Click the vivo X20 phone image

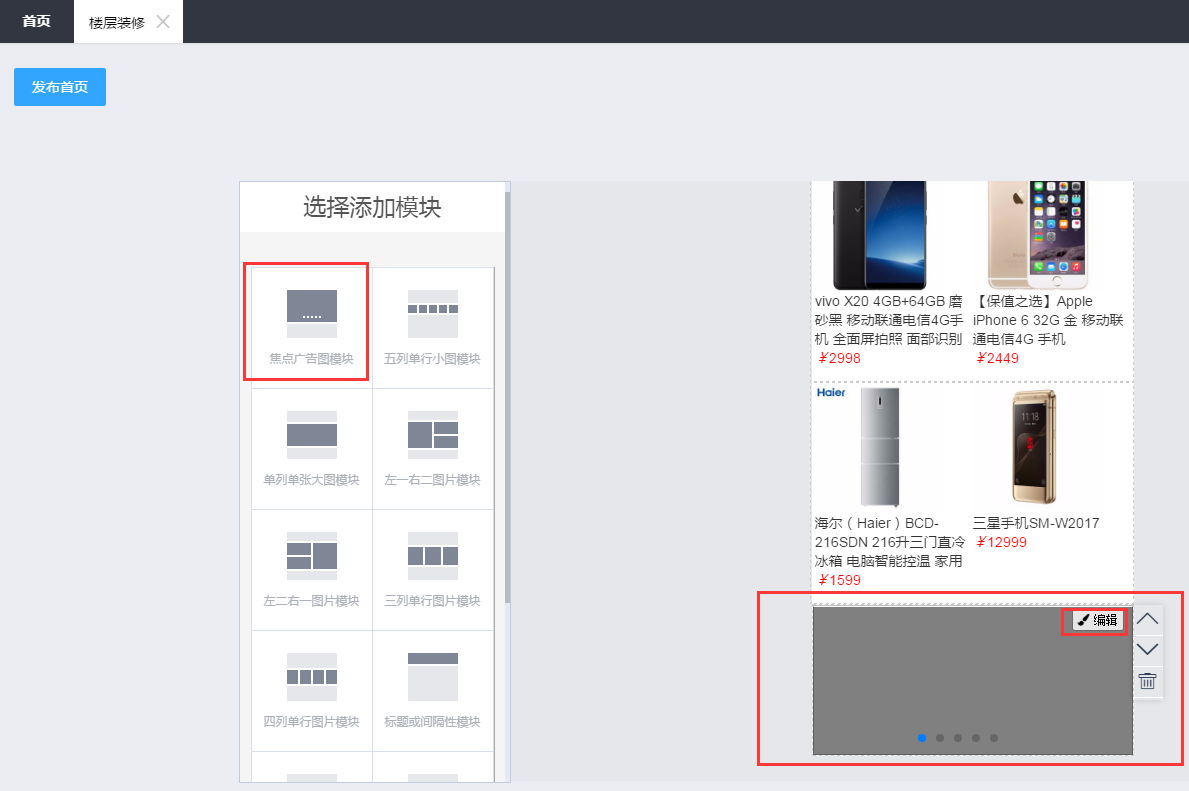pyautogui.click(x=880, y=235)
